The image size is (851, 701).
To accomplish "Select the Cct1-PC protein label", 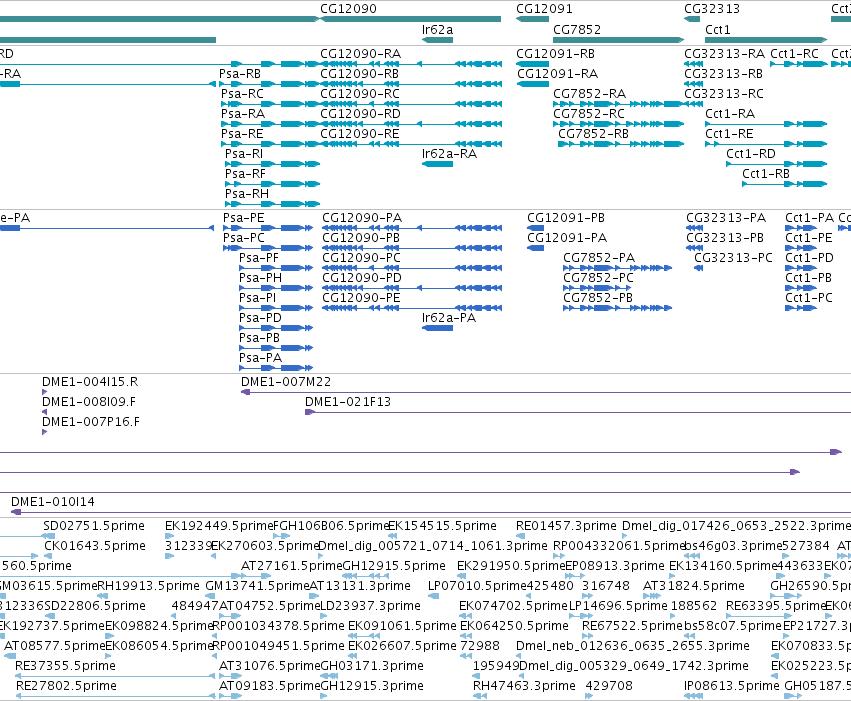I will [x=809, y=298].
